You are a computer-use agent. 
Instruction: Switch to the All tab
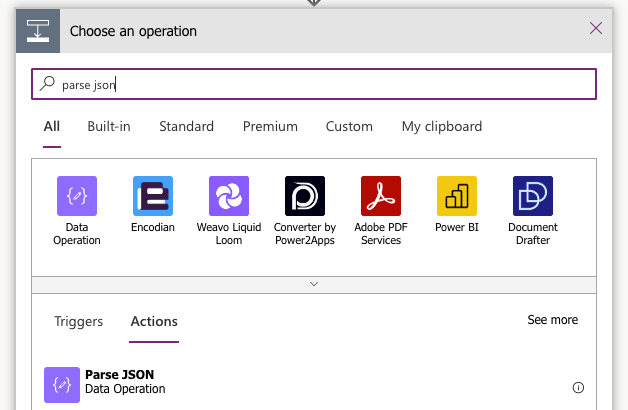coord(52,127)
